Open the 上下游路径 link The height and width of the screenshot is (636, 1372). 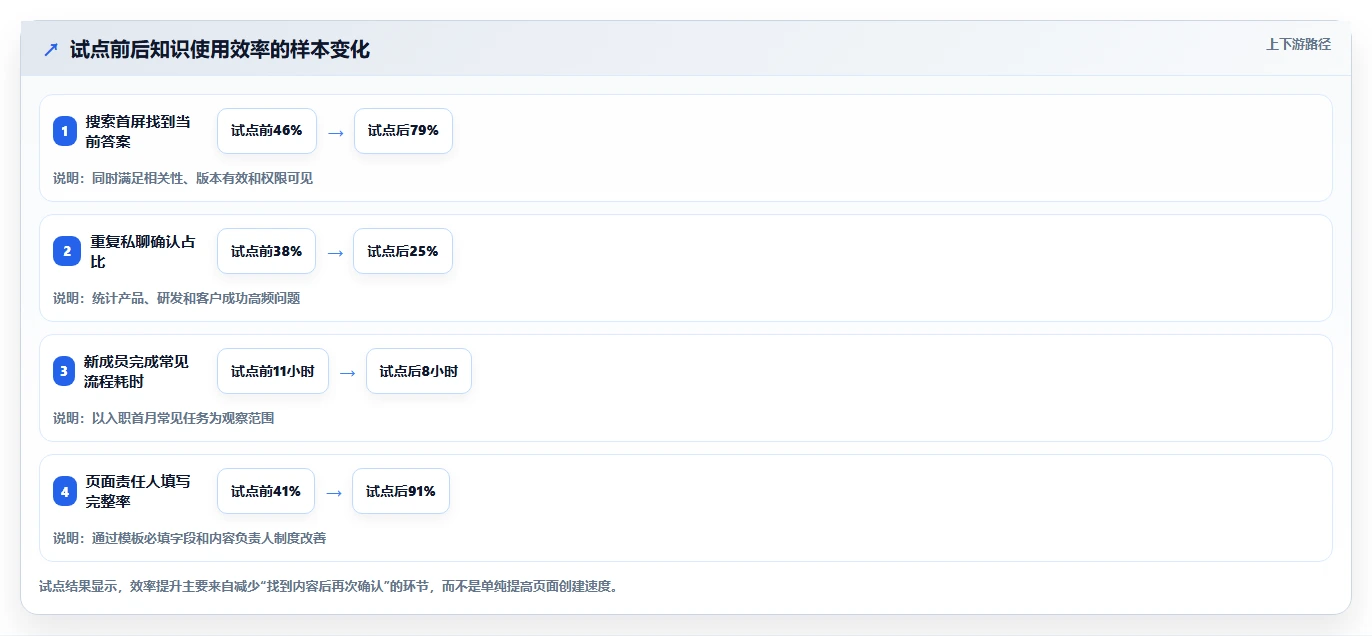pyautogui.click(x=1298, y=44)
